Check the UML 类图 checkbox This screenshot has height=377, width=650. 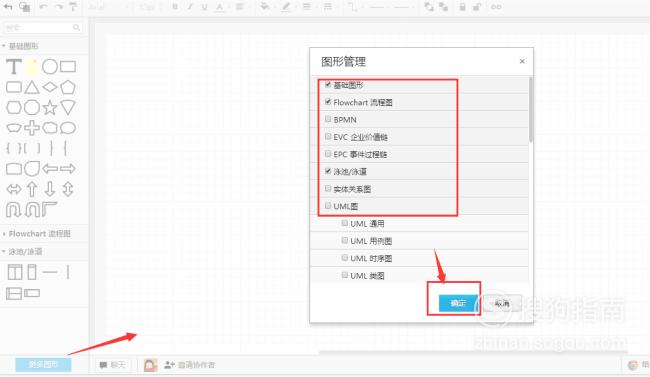(x=344, y=275)
